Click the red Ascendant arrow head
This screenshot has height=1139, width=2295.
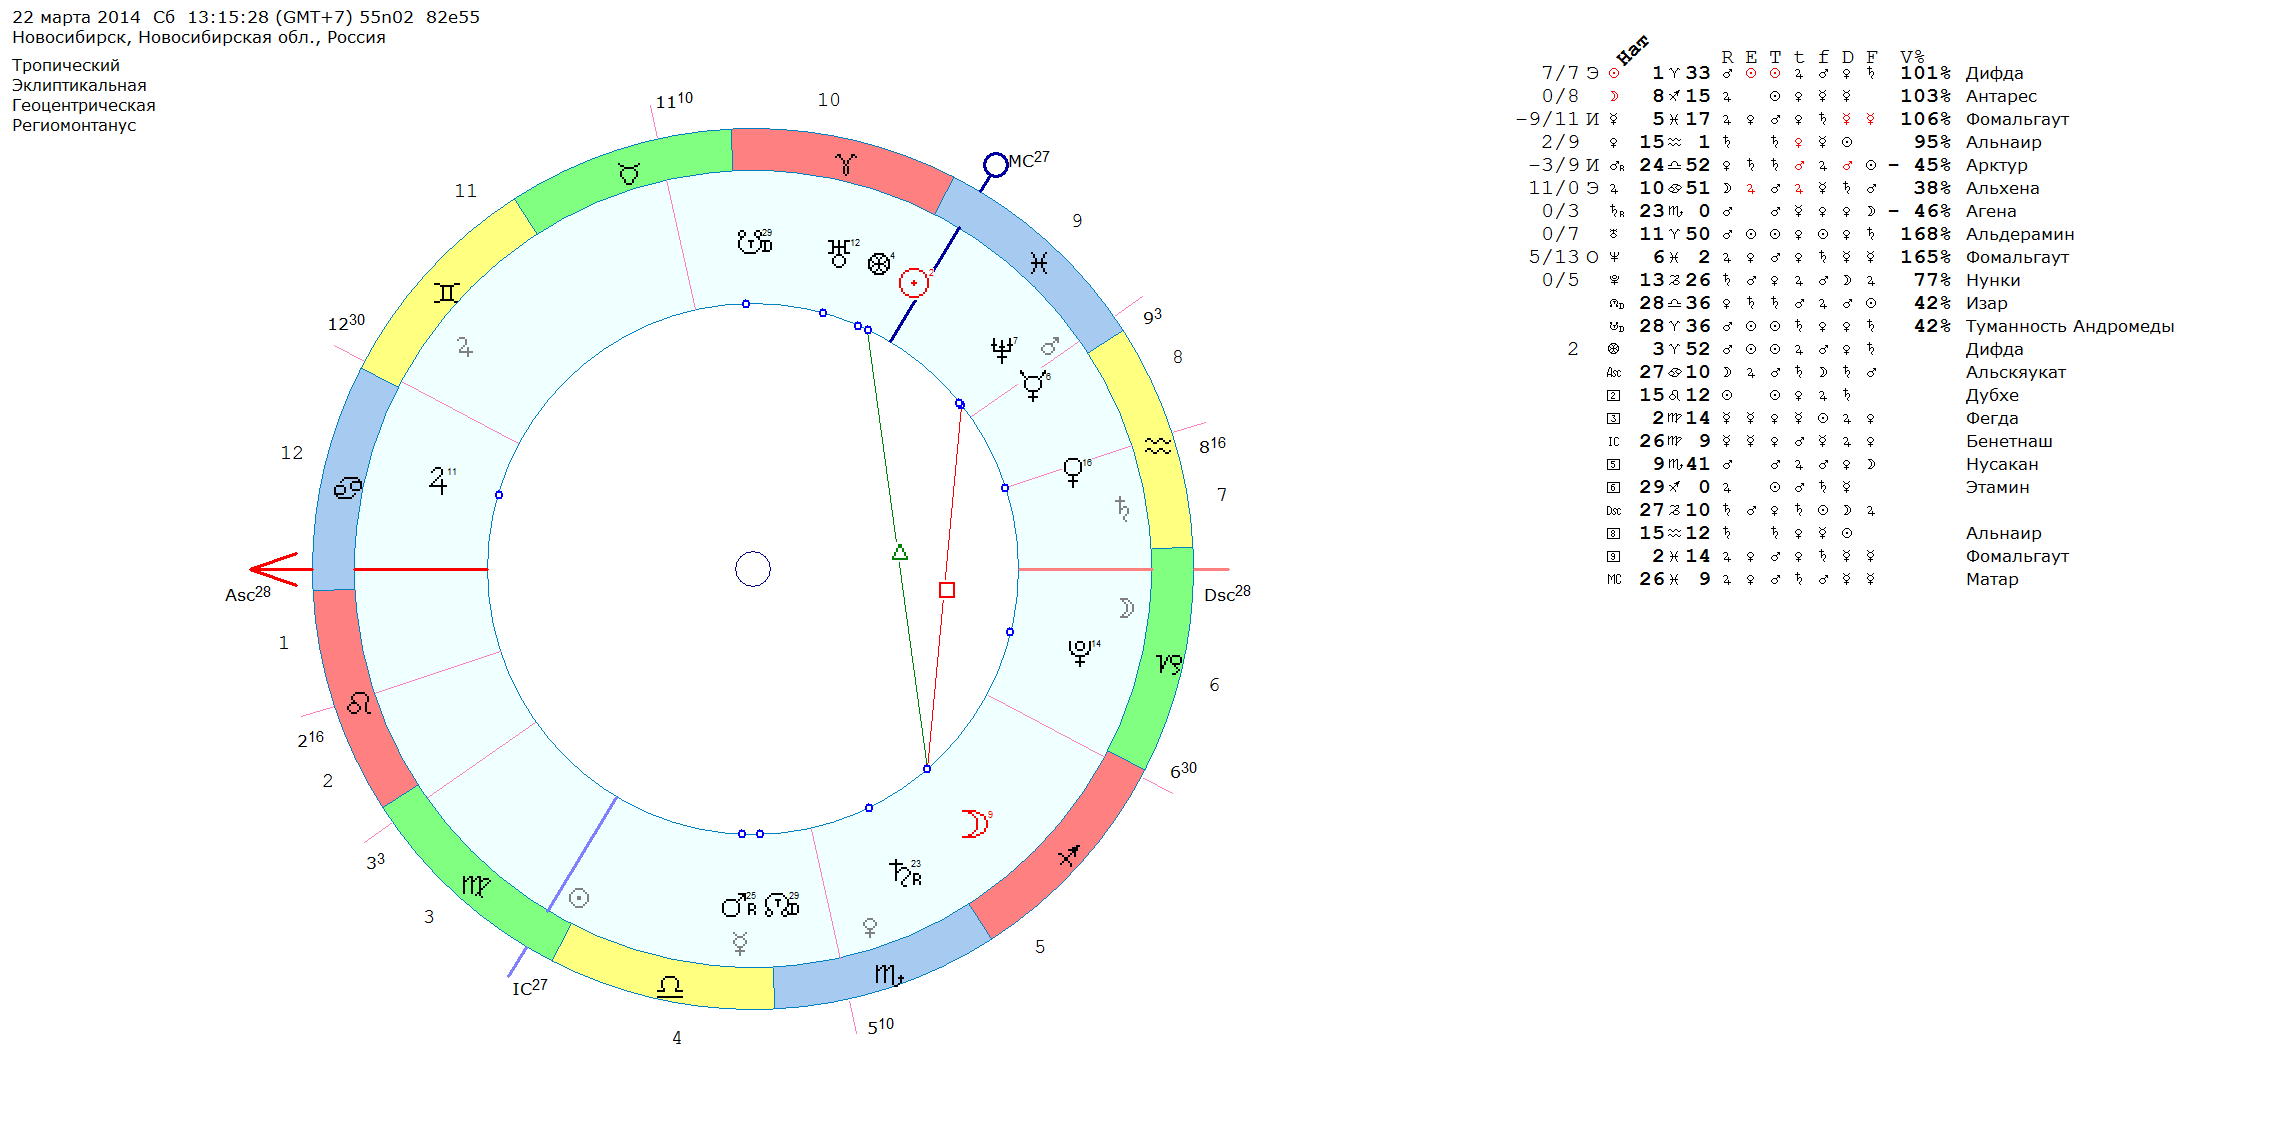point(273,569)
